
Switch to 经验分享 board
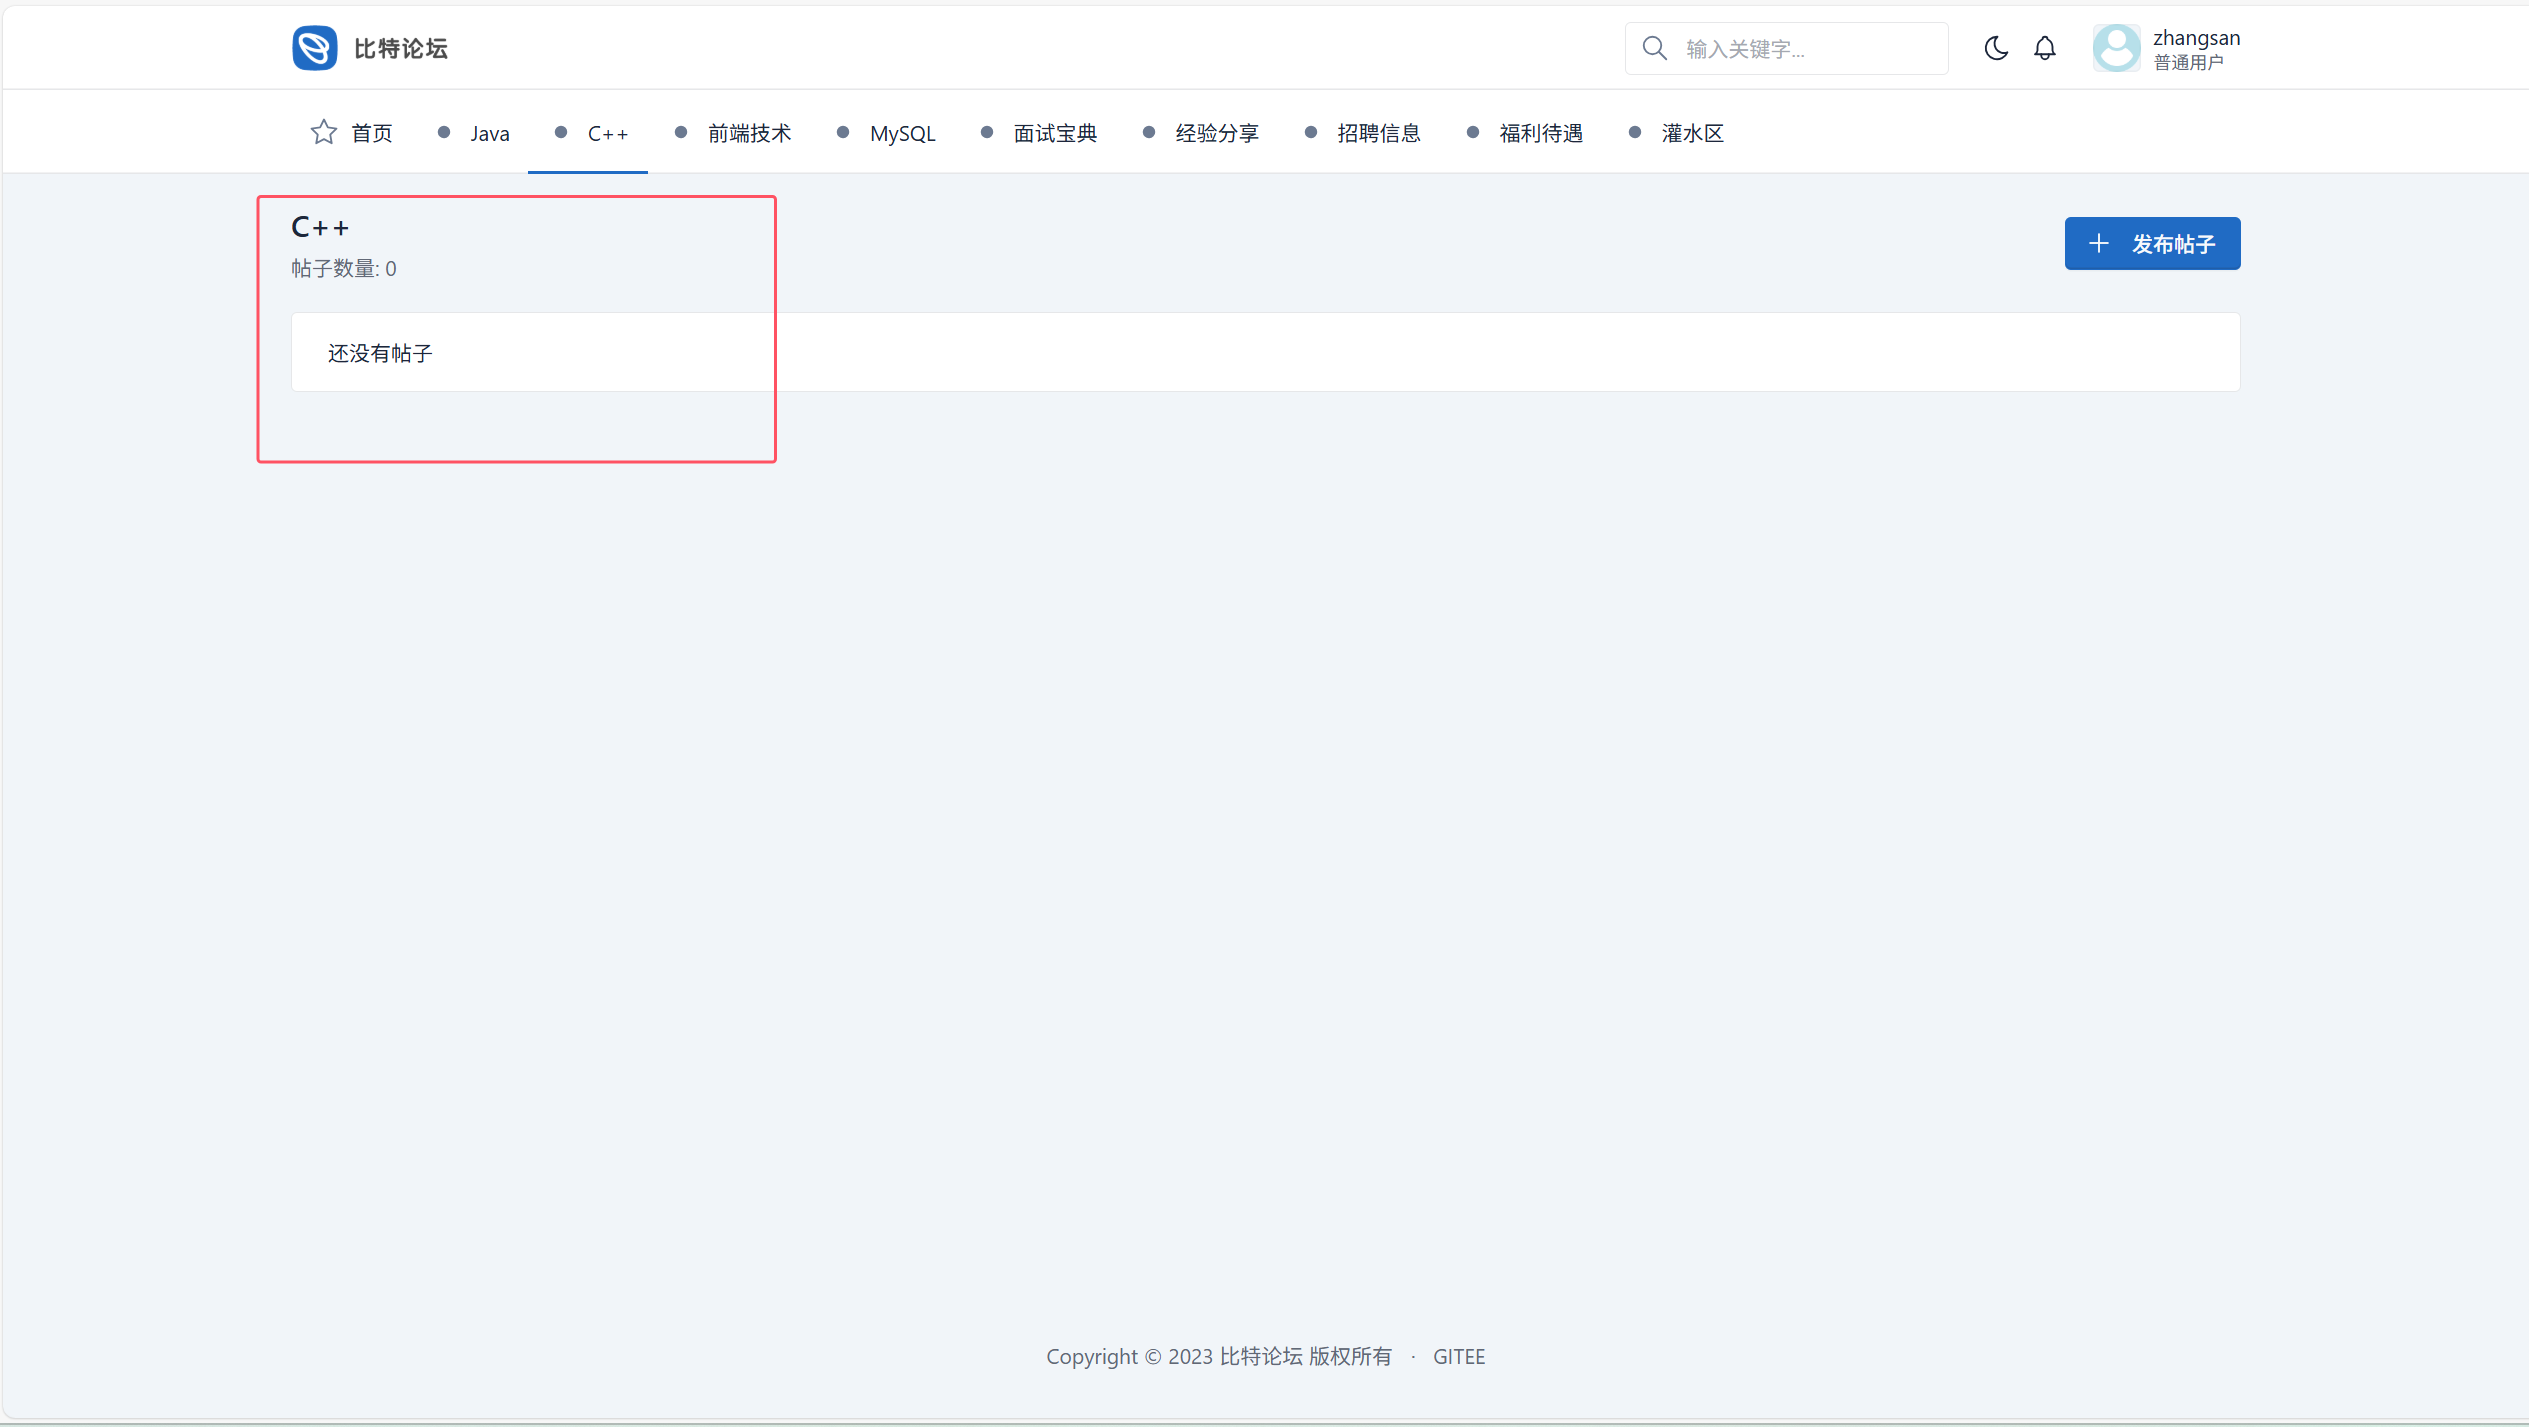1217,133
